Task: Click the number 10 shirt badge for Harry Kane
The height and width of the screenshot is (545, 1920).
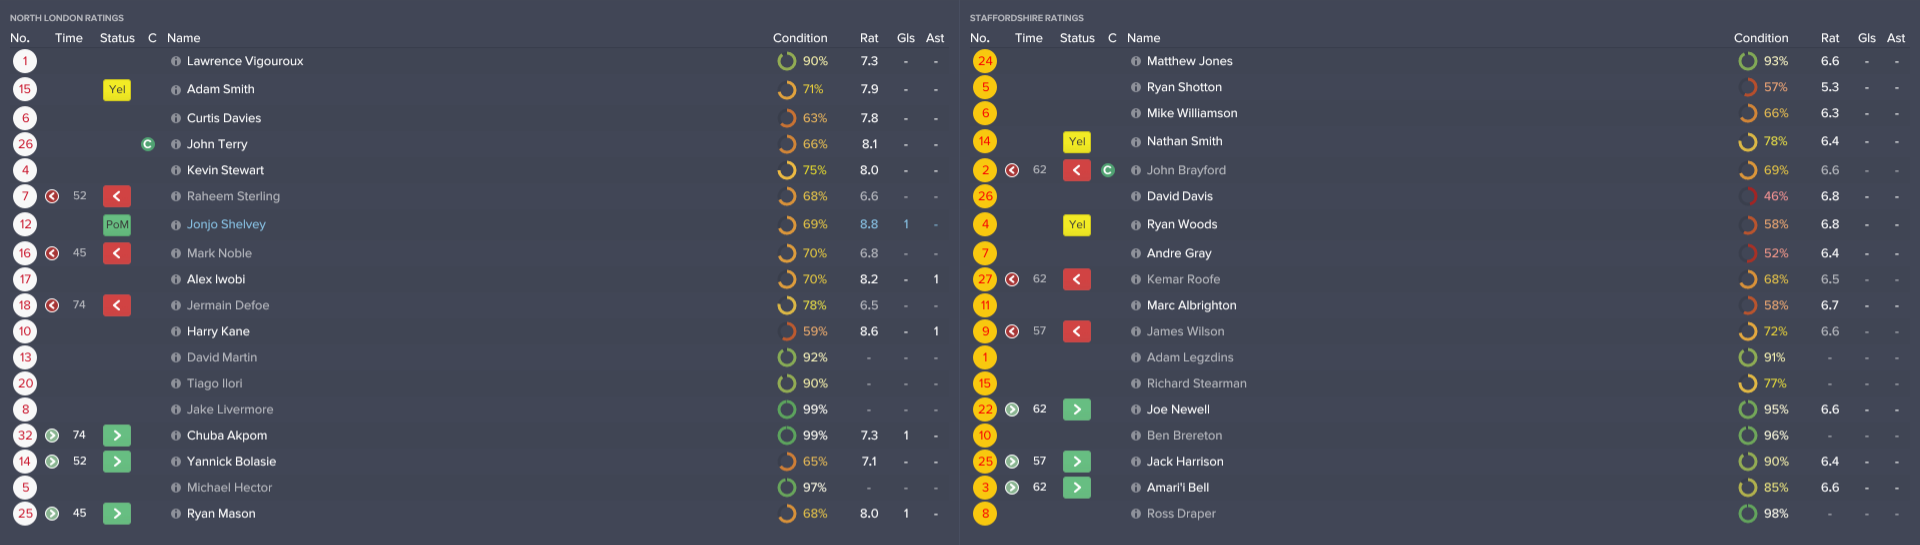Action: point(25,332)
